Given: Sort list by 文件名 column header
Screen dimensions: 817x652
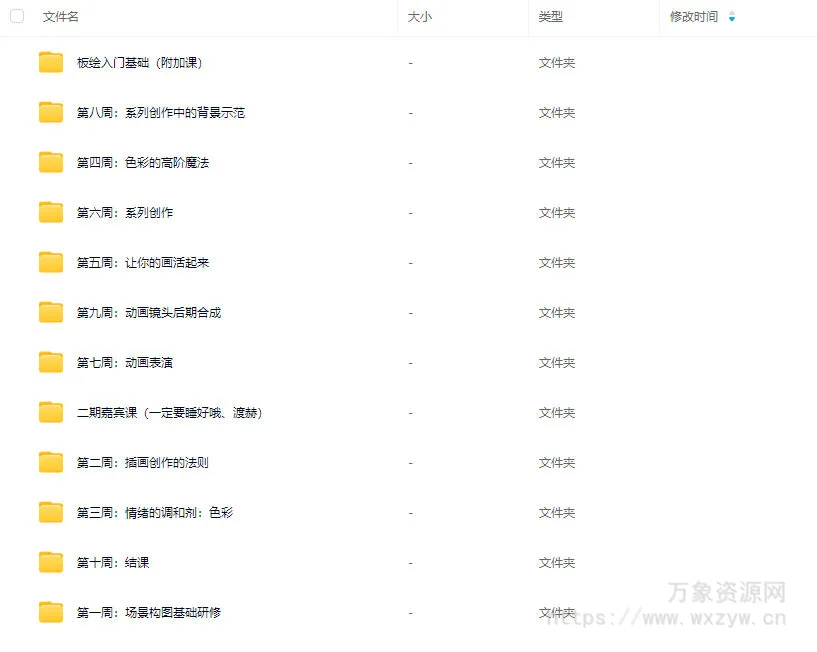Looking at the screenshot, I should (x=61, y=17).
